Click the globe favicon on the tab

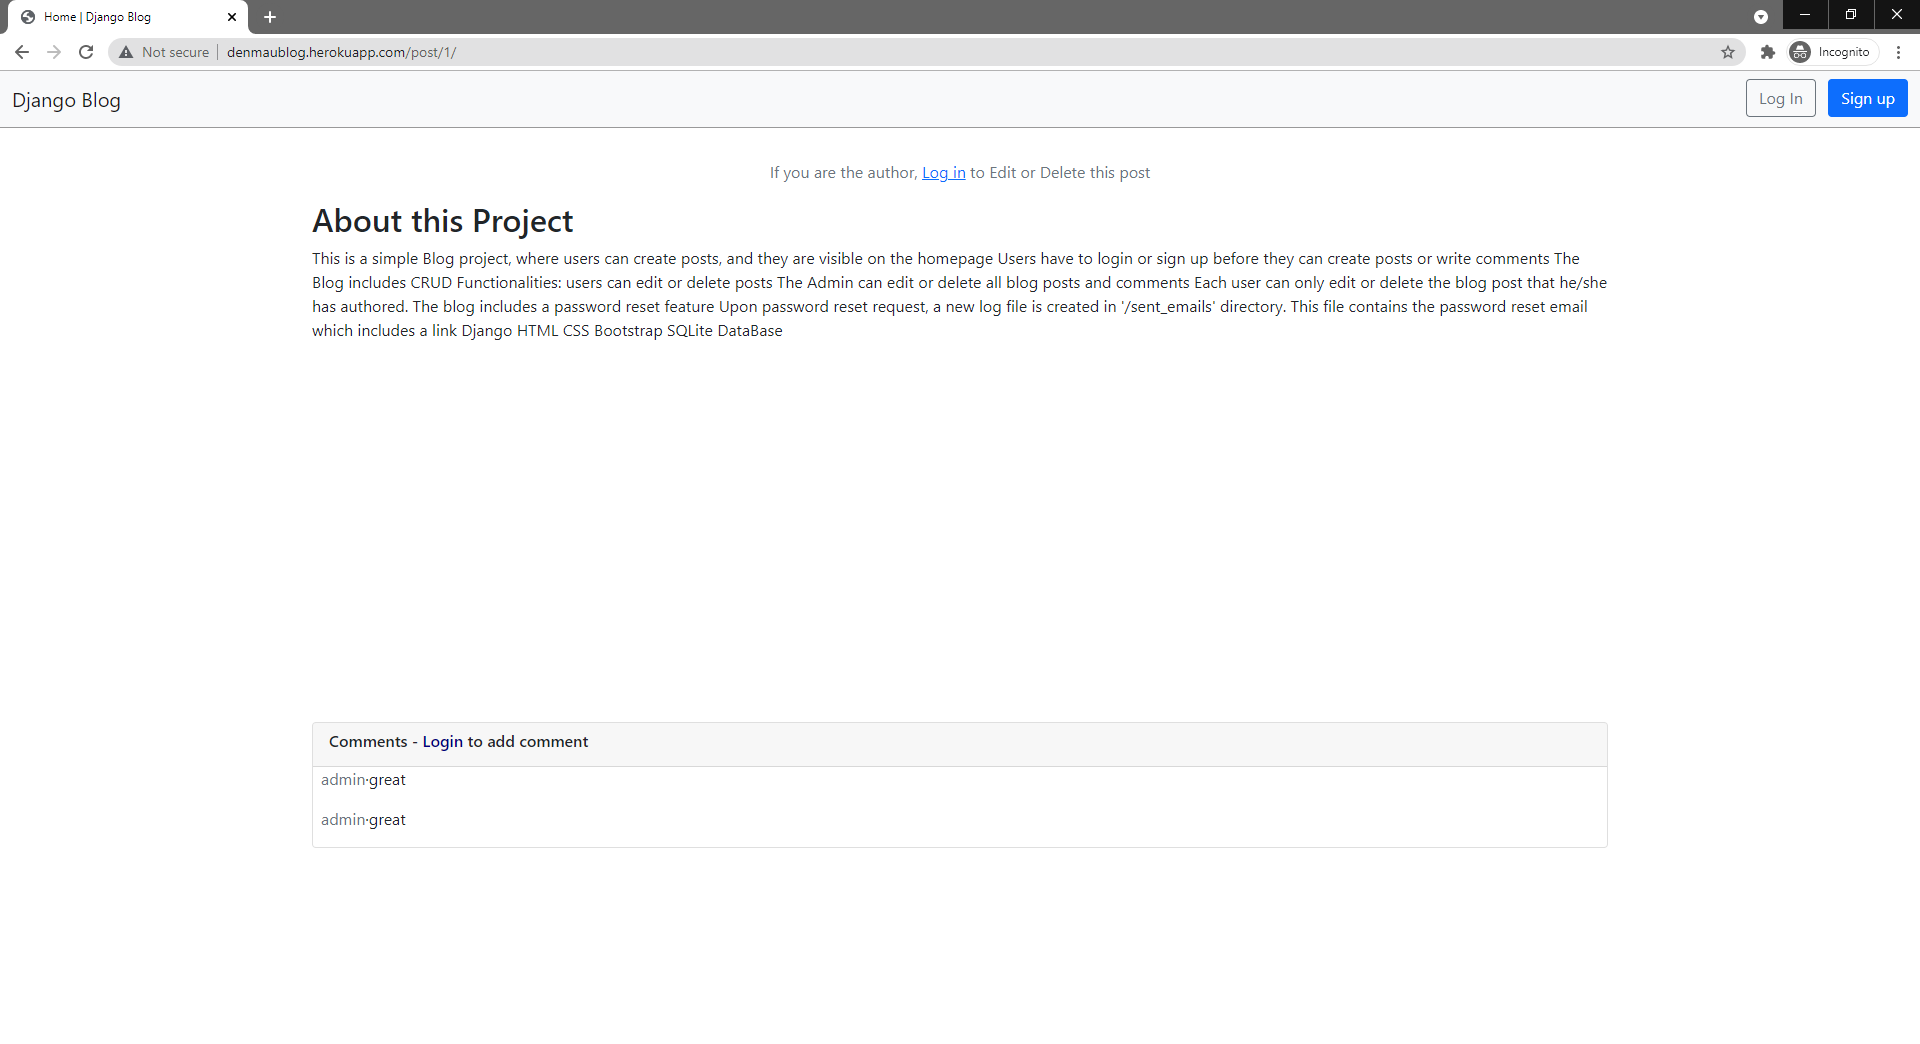tap(27, 17)
